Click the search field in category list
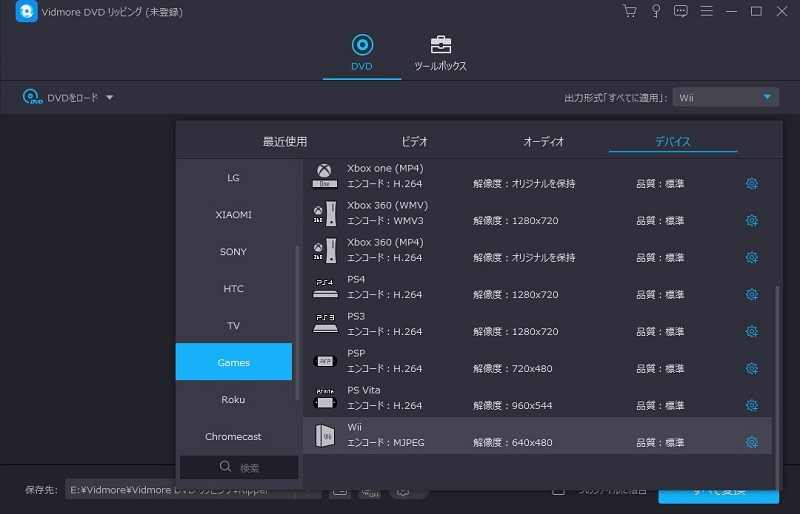 coord(239,467)
